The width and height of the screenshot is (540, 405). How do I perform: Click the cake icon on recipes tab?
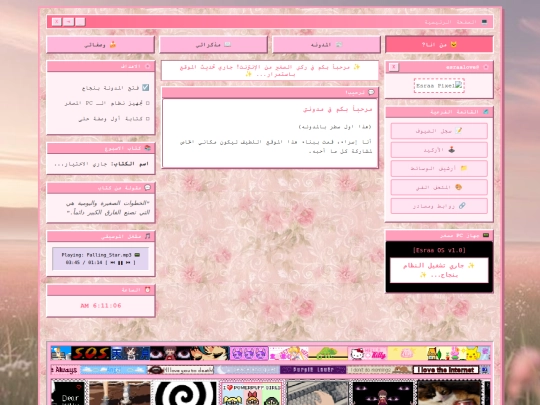113,44
